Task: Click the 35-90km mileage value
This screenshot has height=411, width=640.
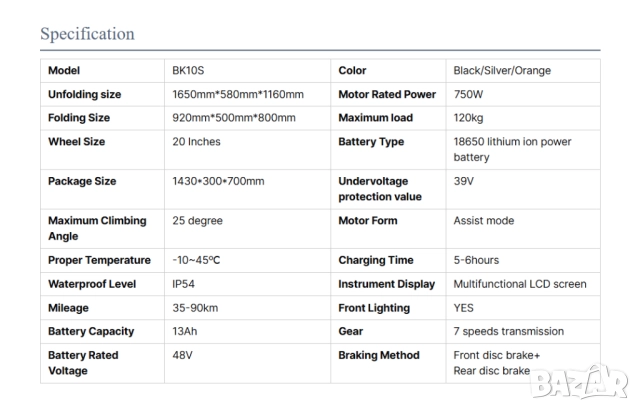Action: pyautogui.click(x=197, y=308)
